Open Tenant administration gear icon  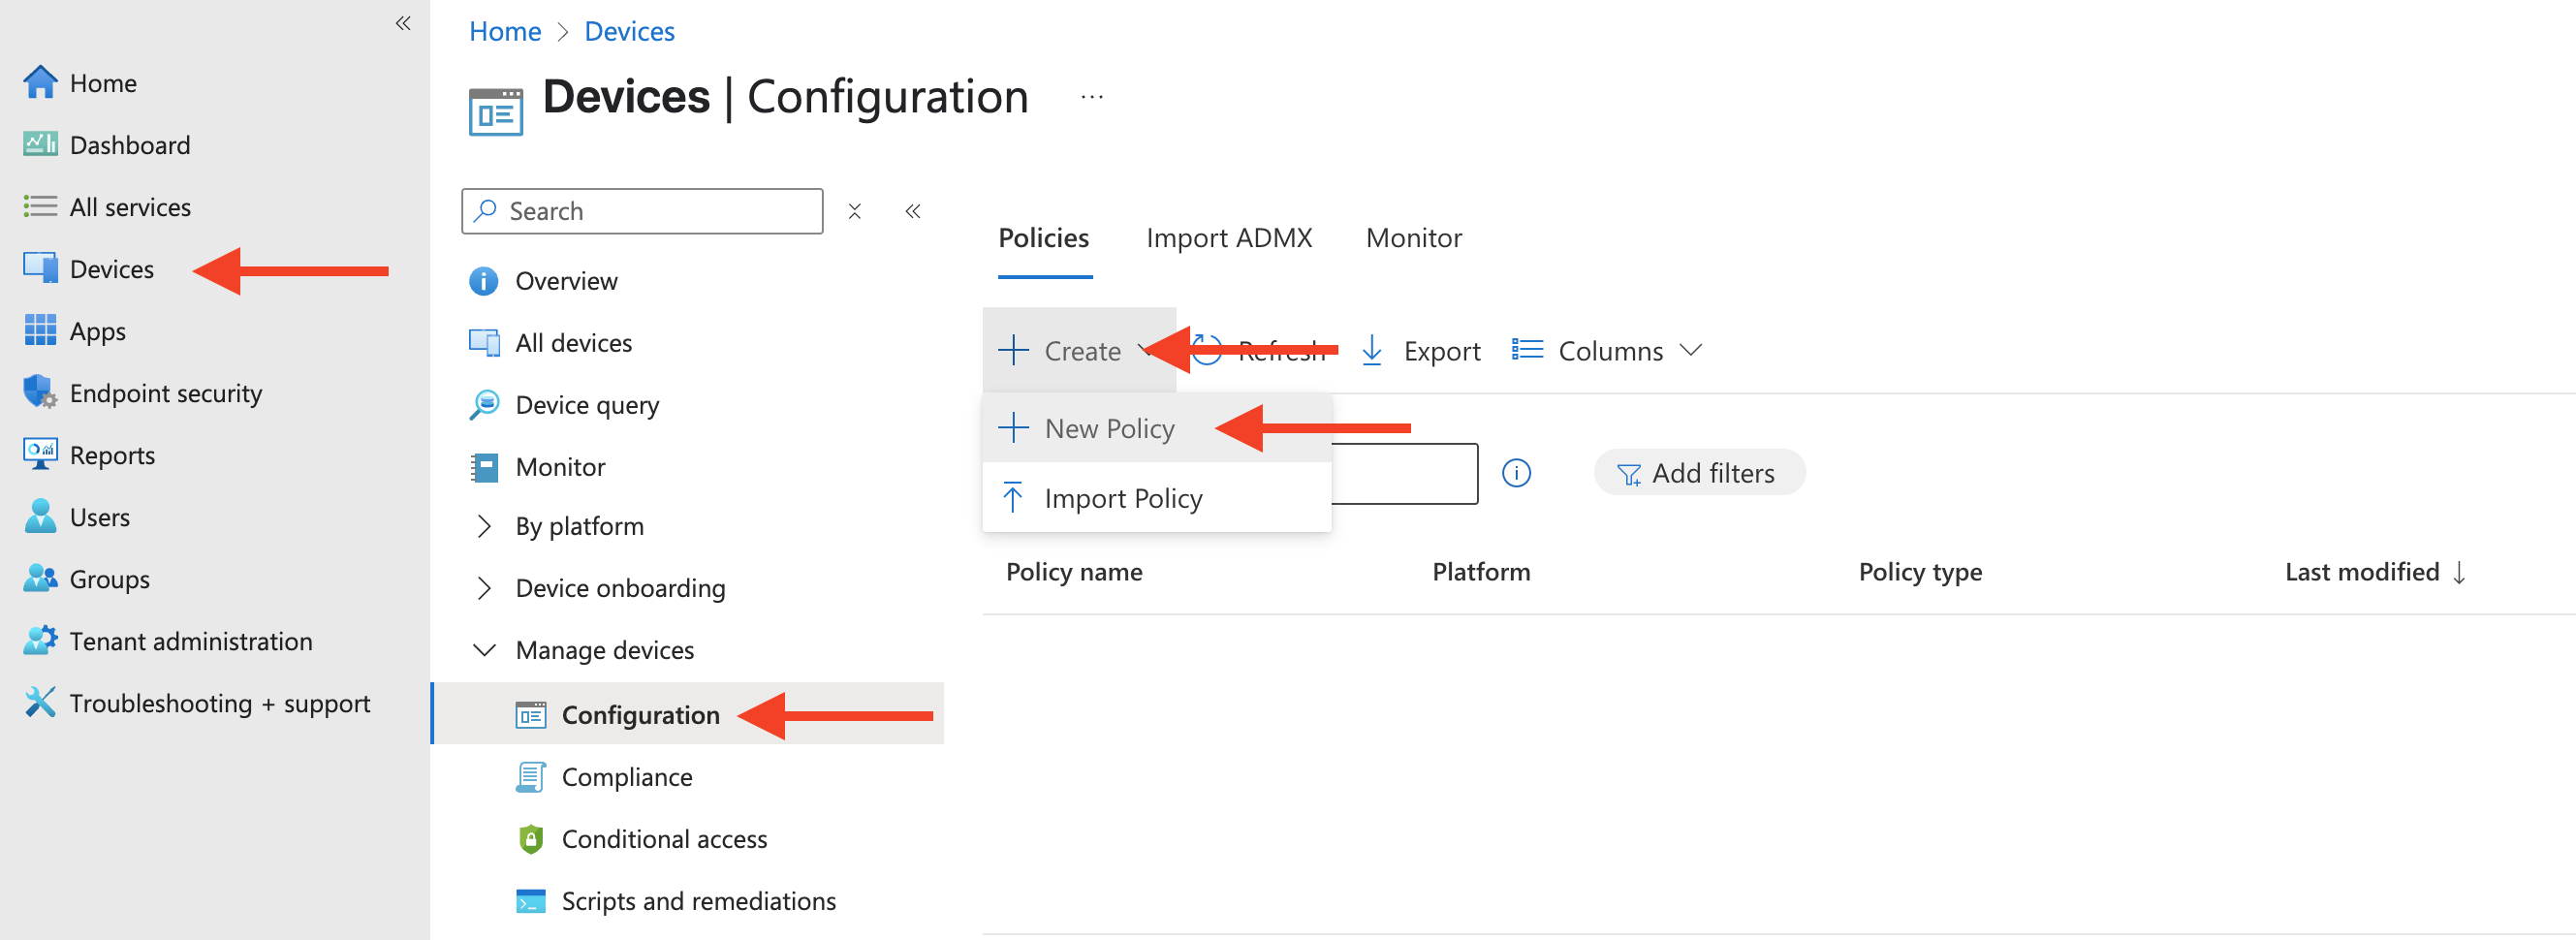(40, 641)
